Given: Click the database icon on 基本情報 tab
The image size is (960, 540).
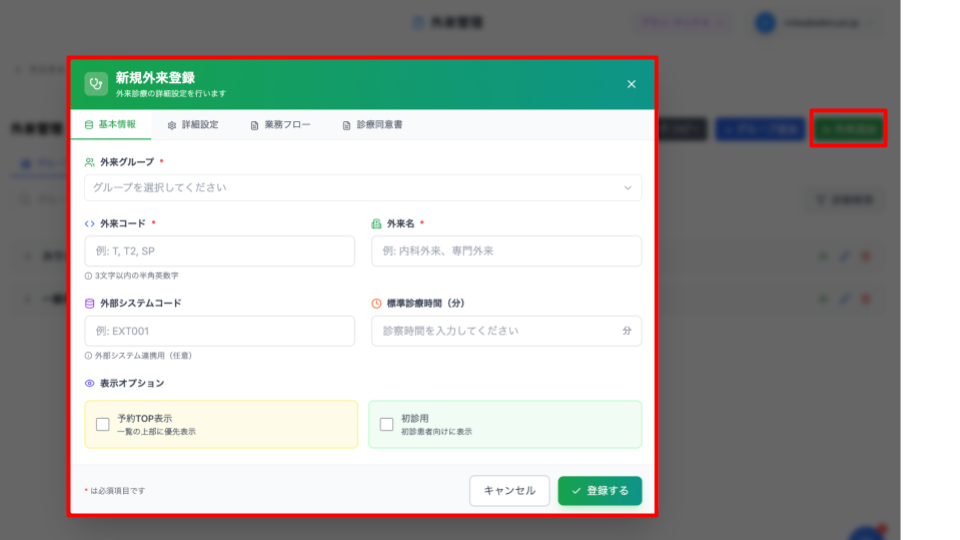Looking at the screenshot, I should (89, 125).
